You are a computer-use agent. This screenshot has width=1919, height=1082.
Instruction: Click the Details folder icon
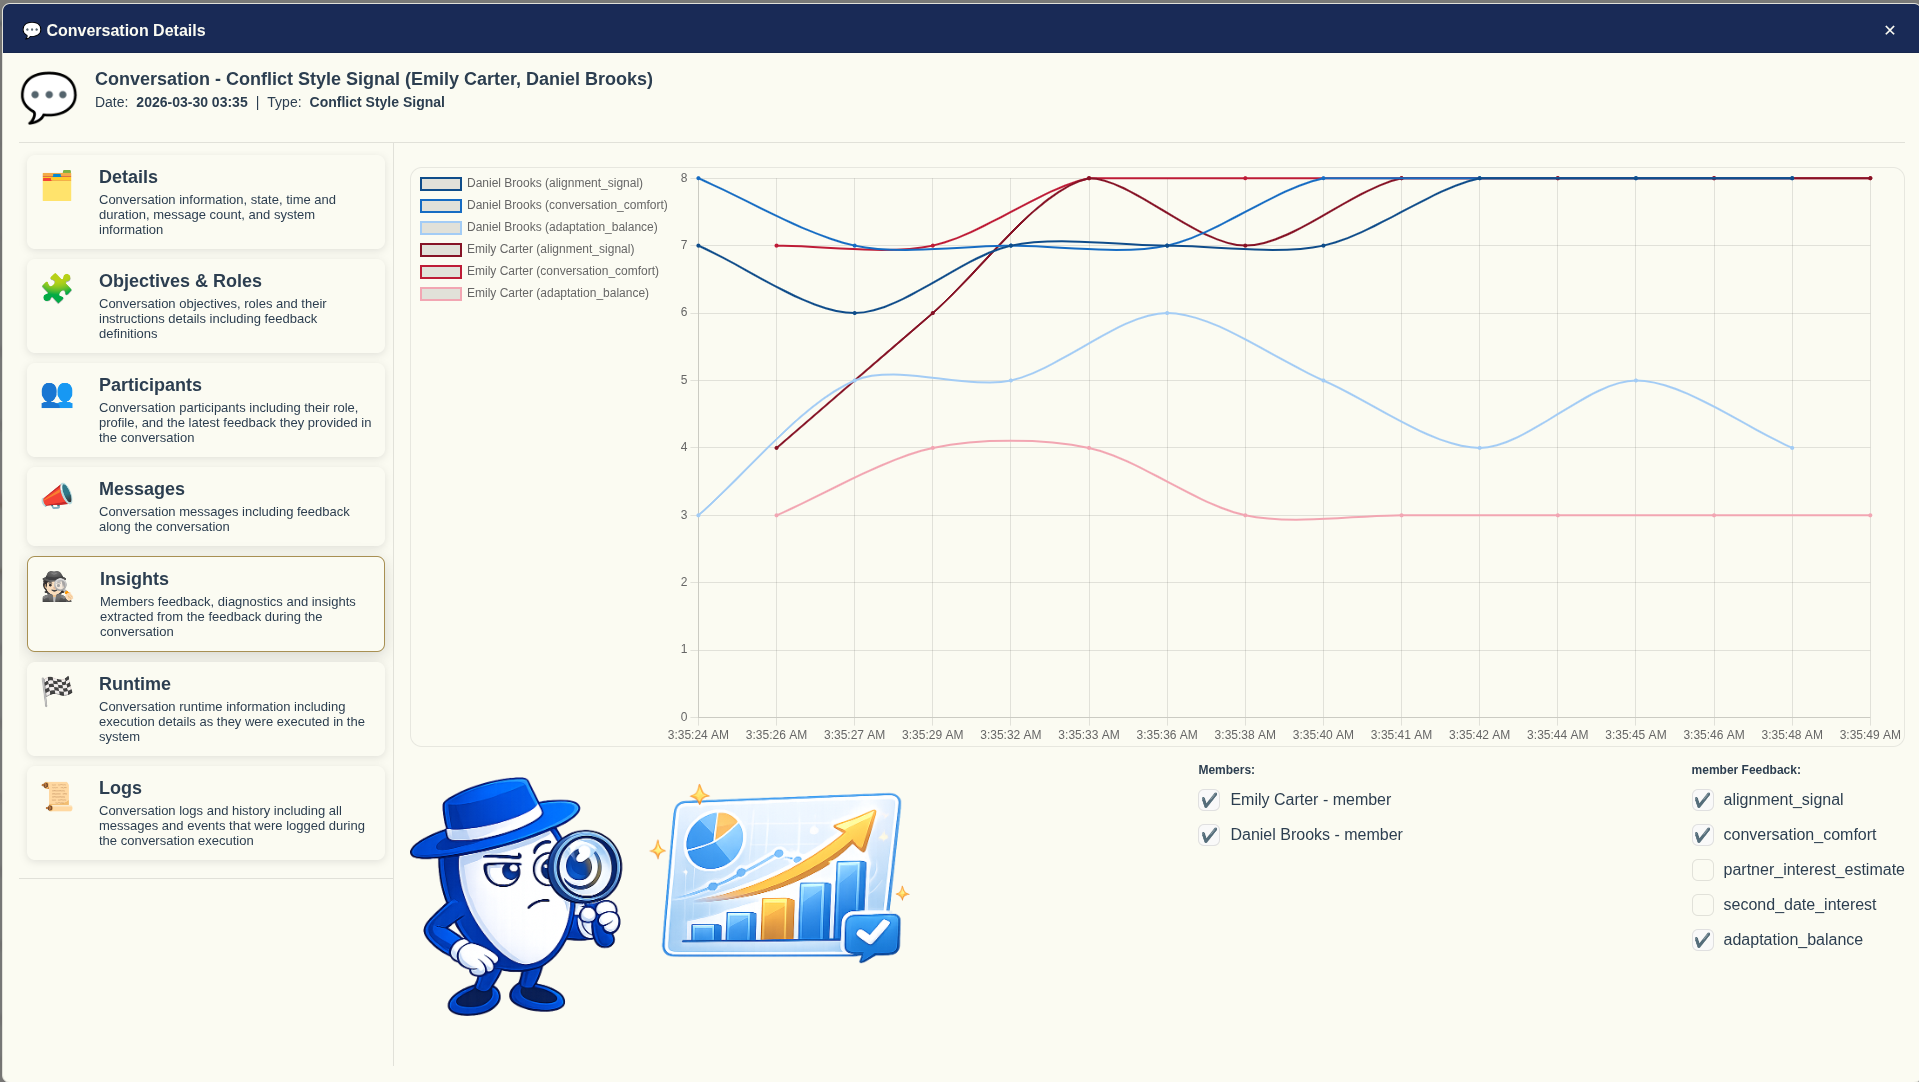(x=57, y=186)
